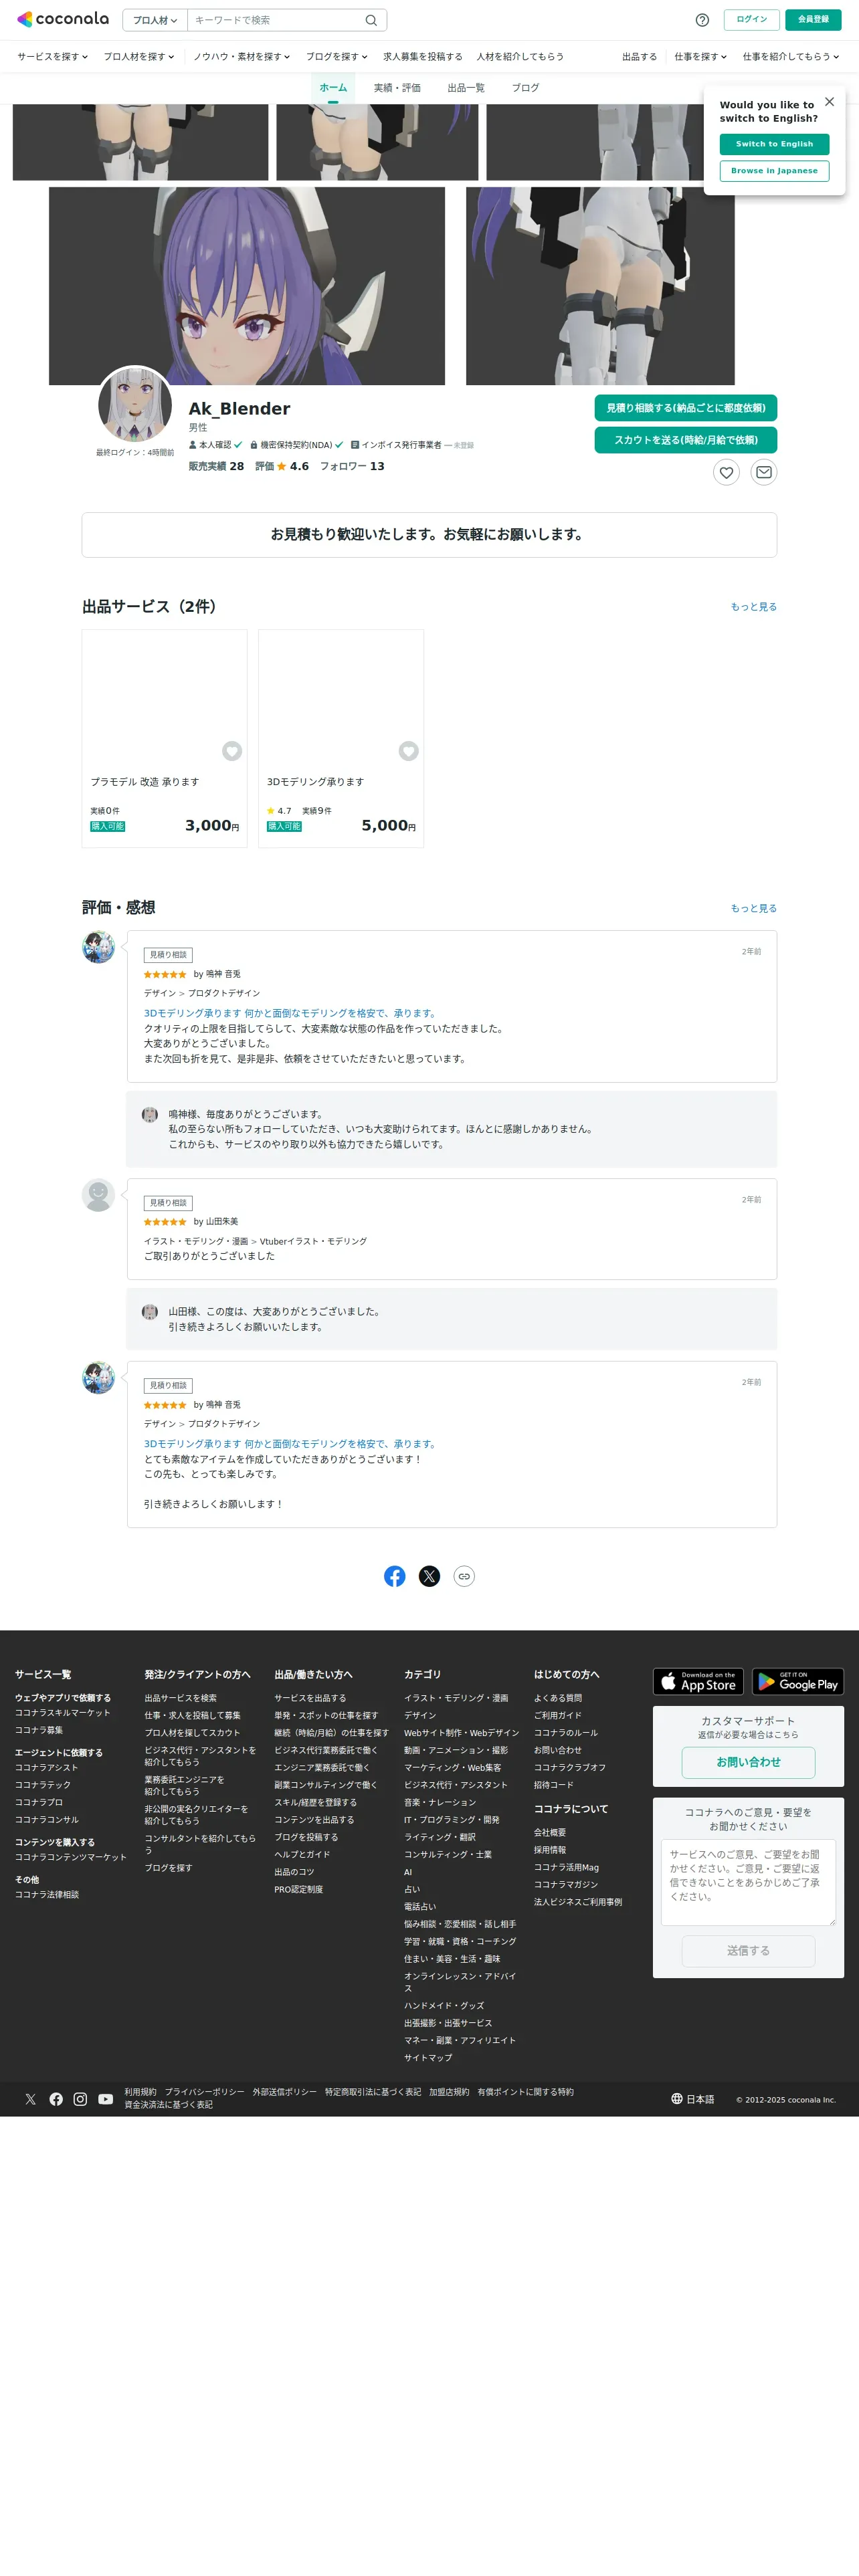This screenshot has height=2576, width=859.
Task: Open 利用規約 footer link
Action: [140, 2092]
